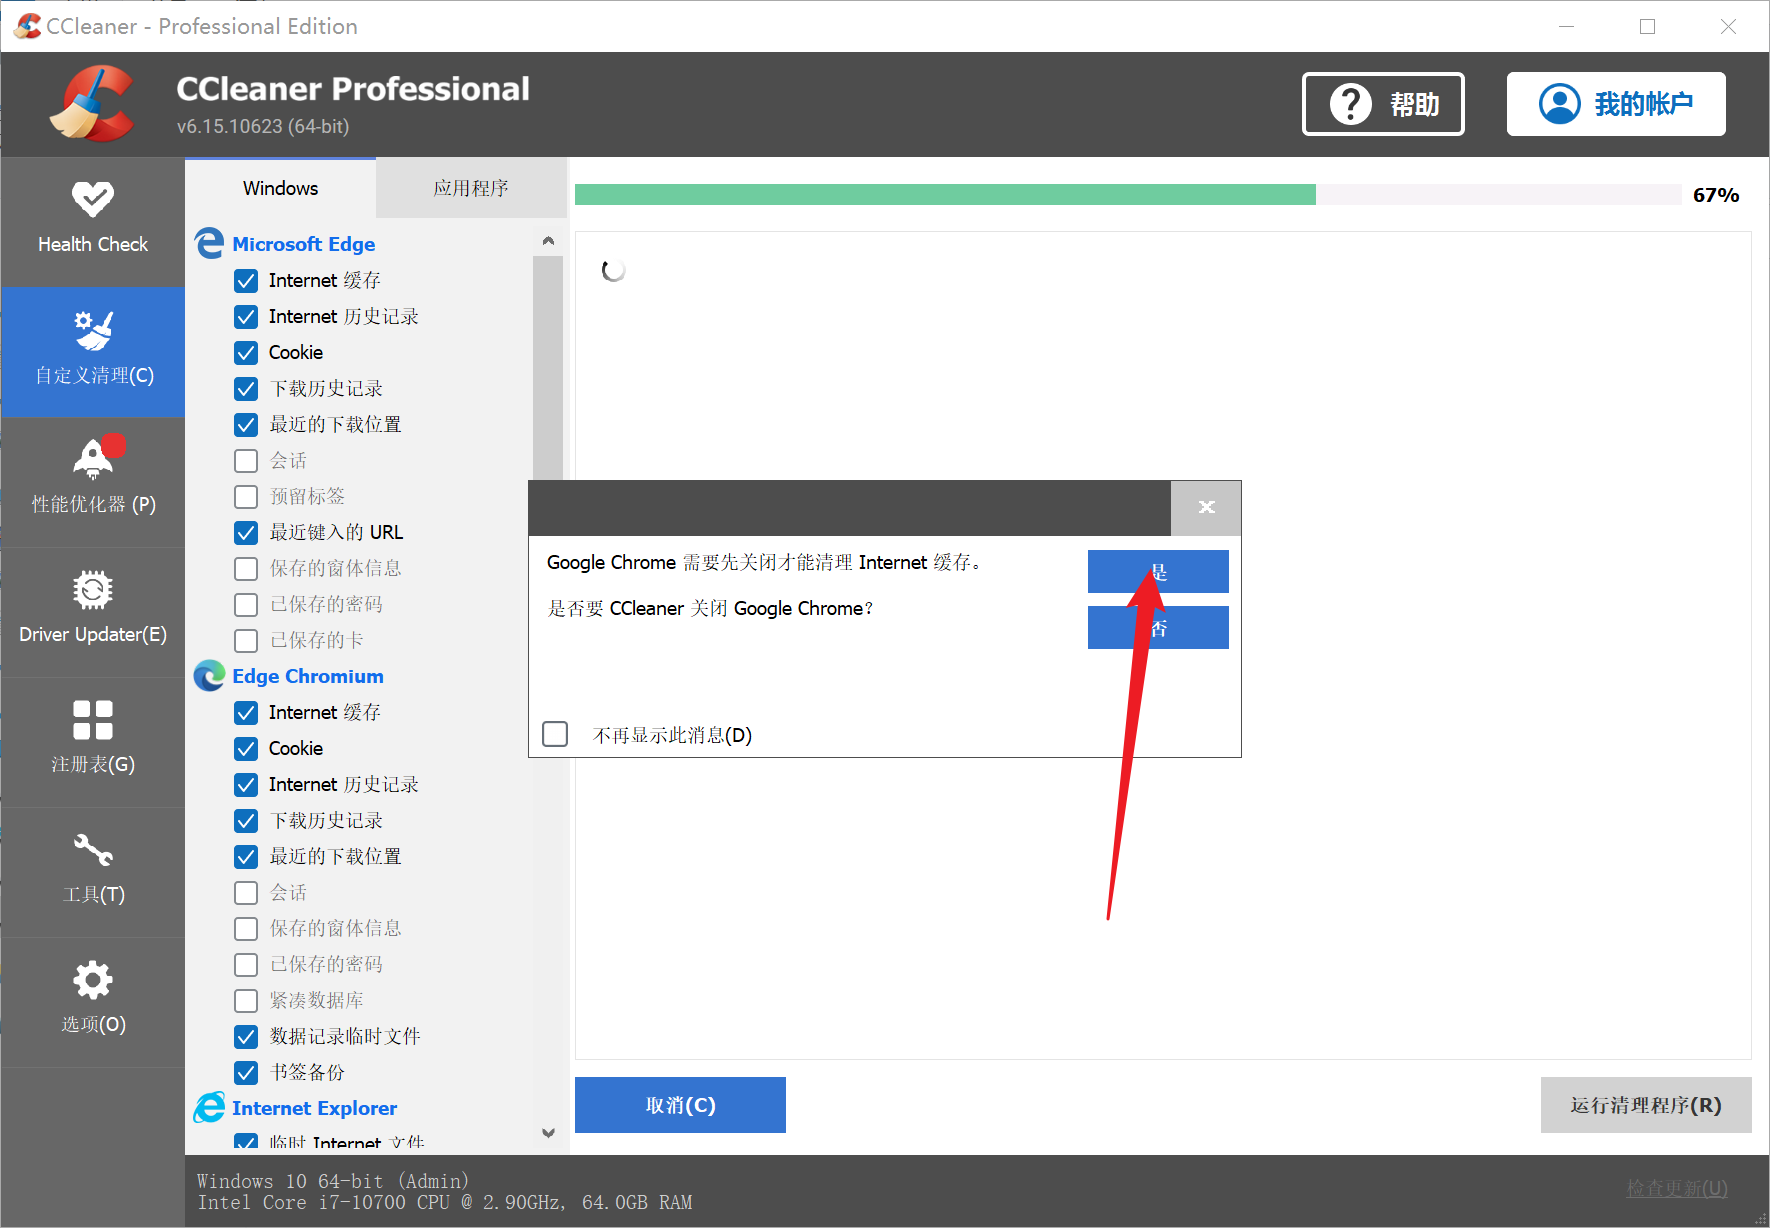The width and height of the screenshot is (1770, 1228).
Task: Select the Custom Clean broom icon
Action: (x=93, y=330)
